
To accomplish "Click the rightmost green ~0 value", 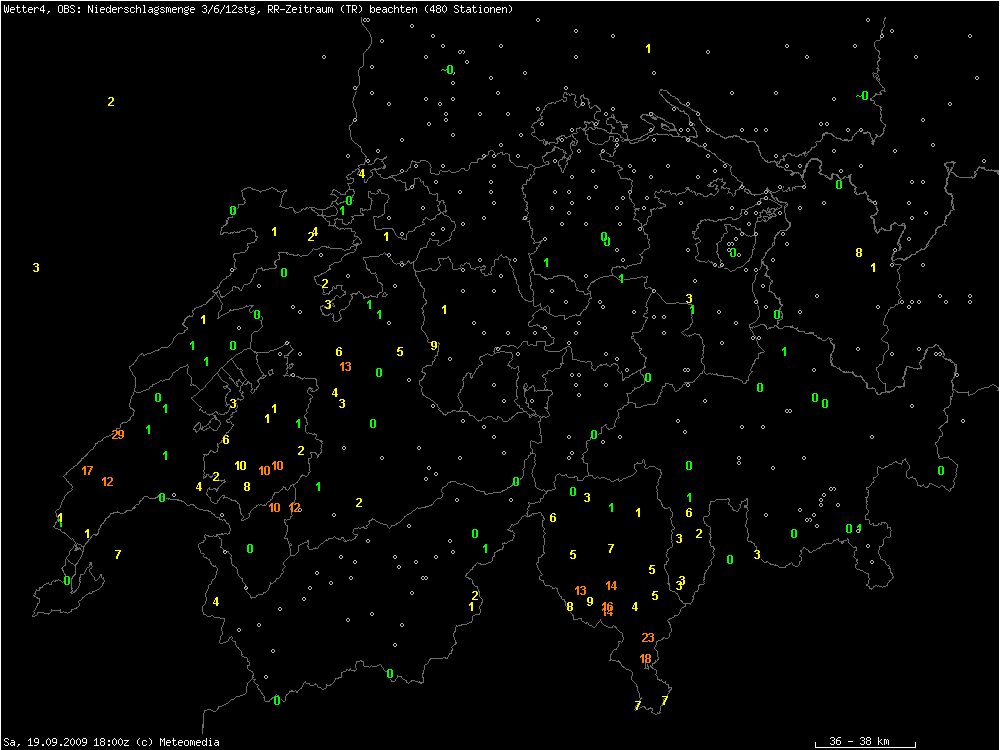I will tap(862, 96).
